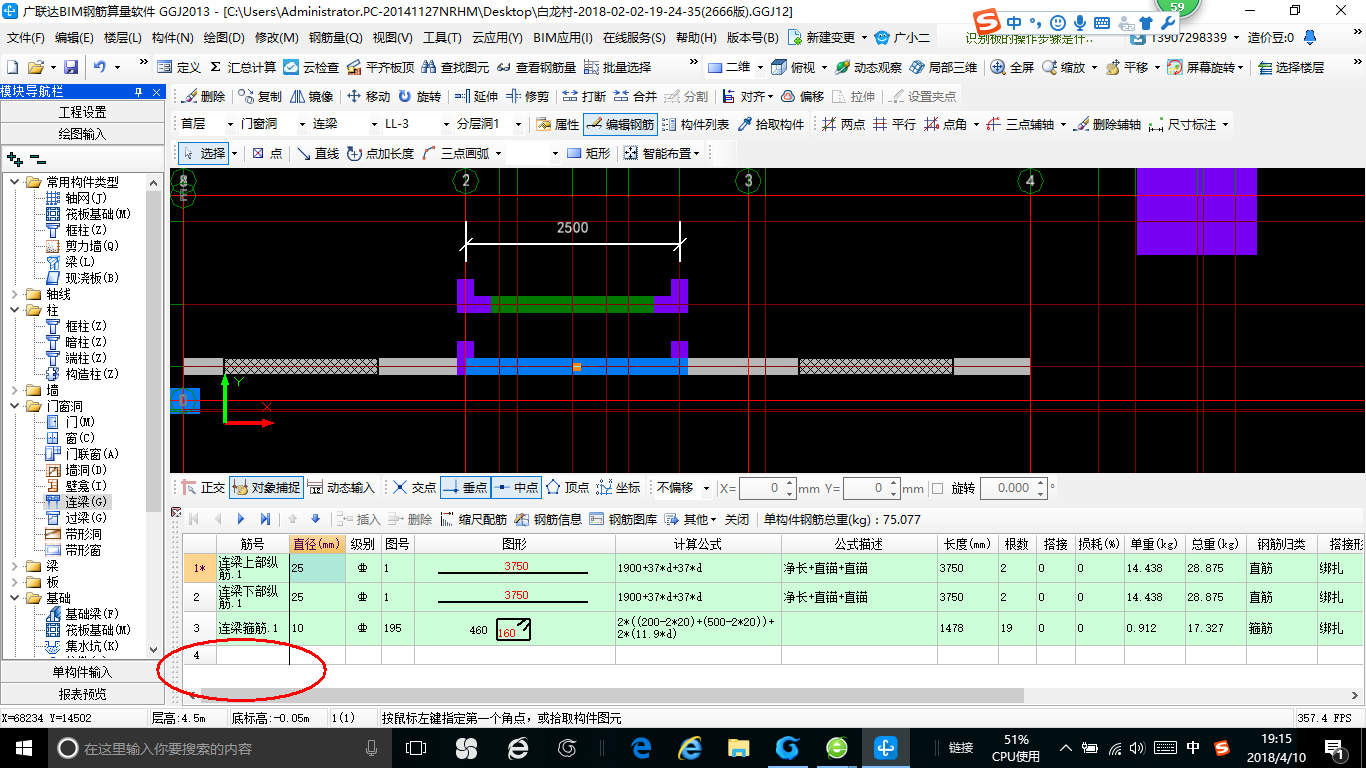Open 查找图元 find element
This screenshot has width=1366, height=768.
456,67
